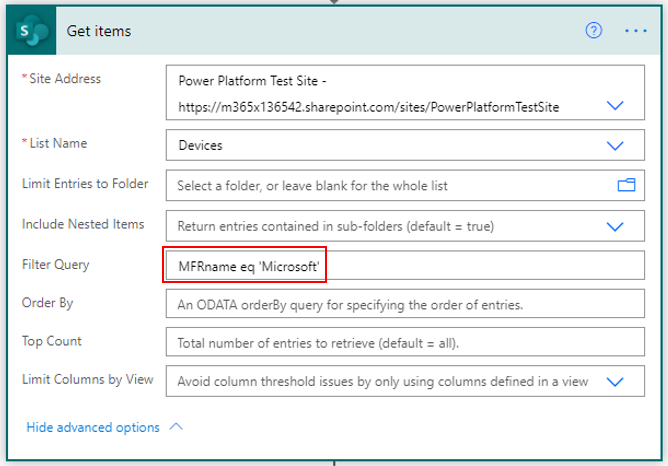Collapse using the upward chevron icon
The width and height of the screenshot is (668, 466).
tap(176, 426)
